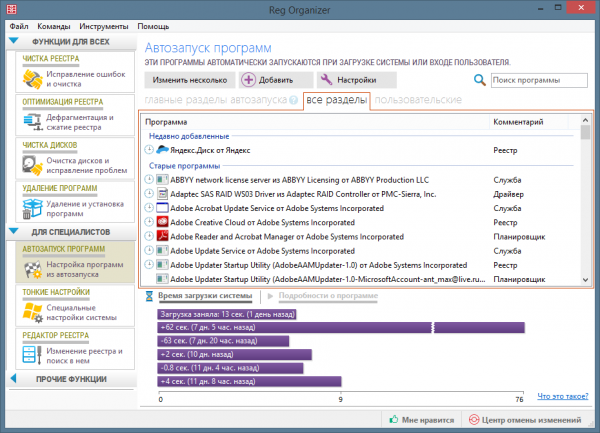Open the Помощь menu
This screenshot has height=433, width=600.
tap(153, 26)
